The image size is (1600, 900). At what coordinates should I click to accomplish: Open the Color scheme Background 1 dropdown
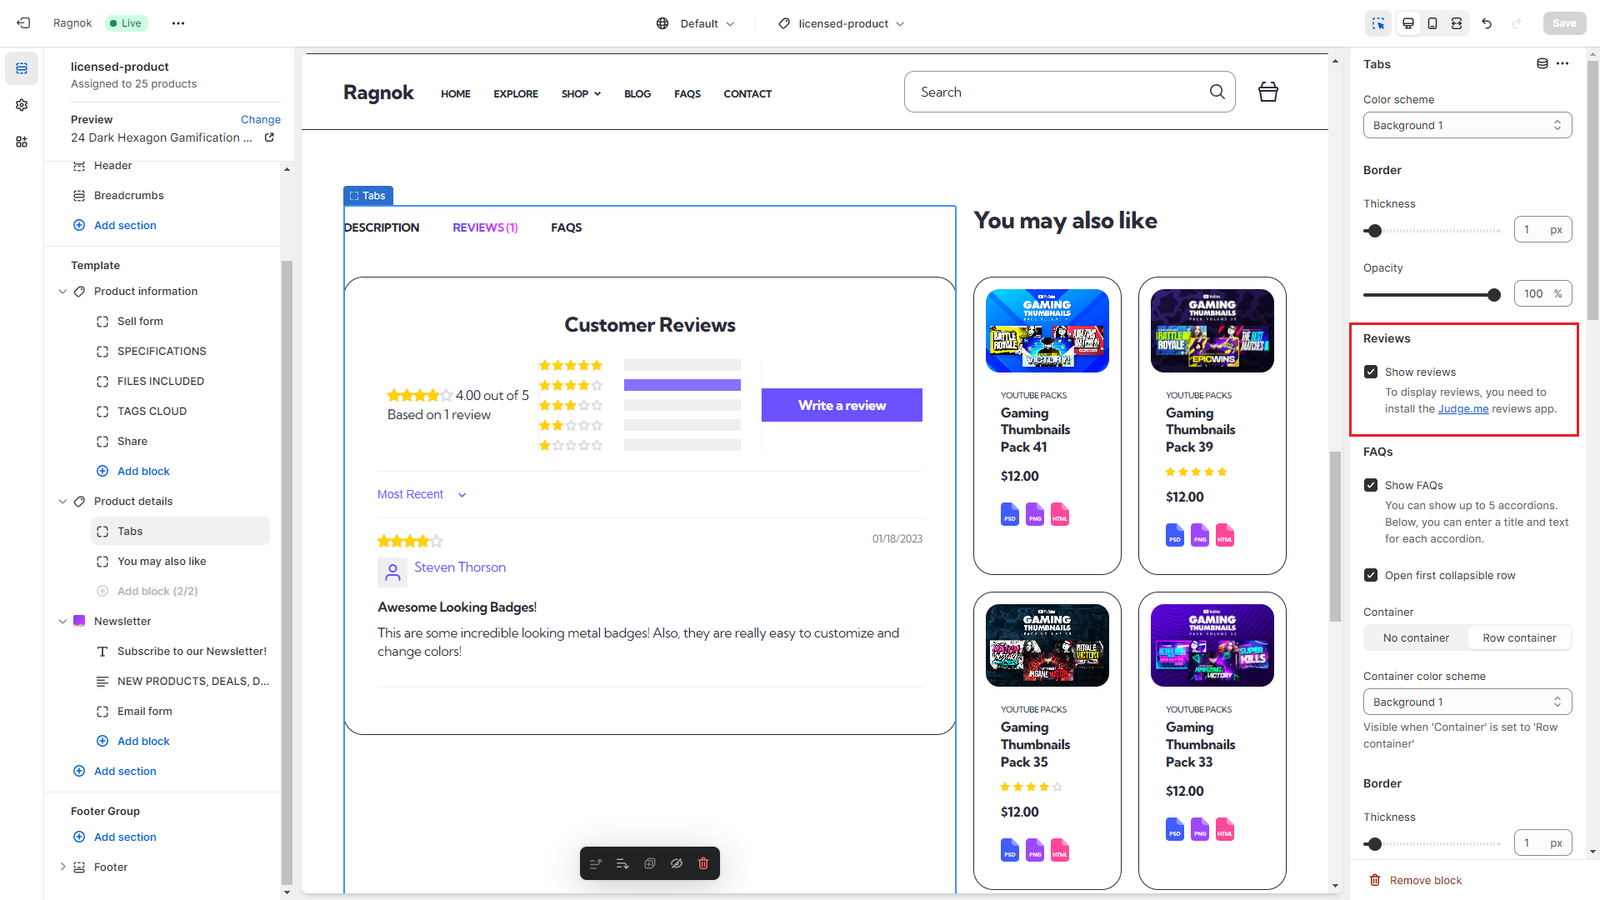1467,125
